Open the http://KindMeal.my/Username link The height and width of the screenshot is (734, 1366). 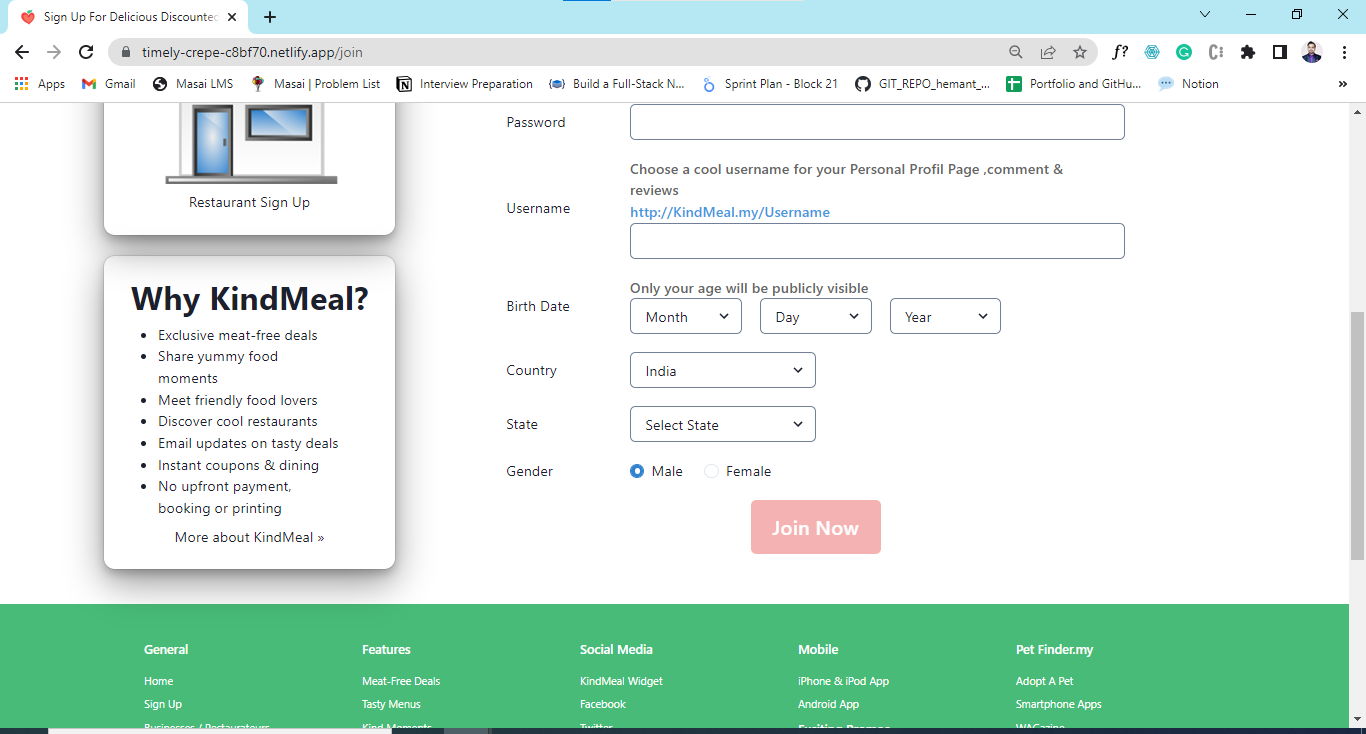(730, 212)
